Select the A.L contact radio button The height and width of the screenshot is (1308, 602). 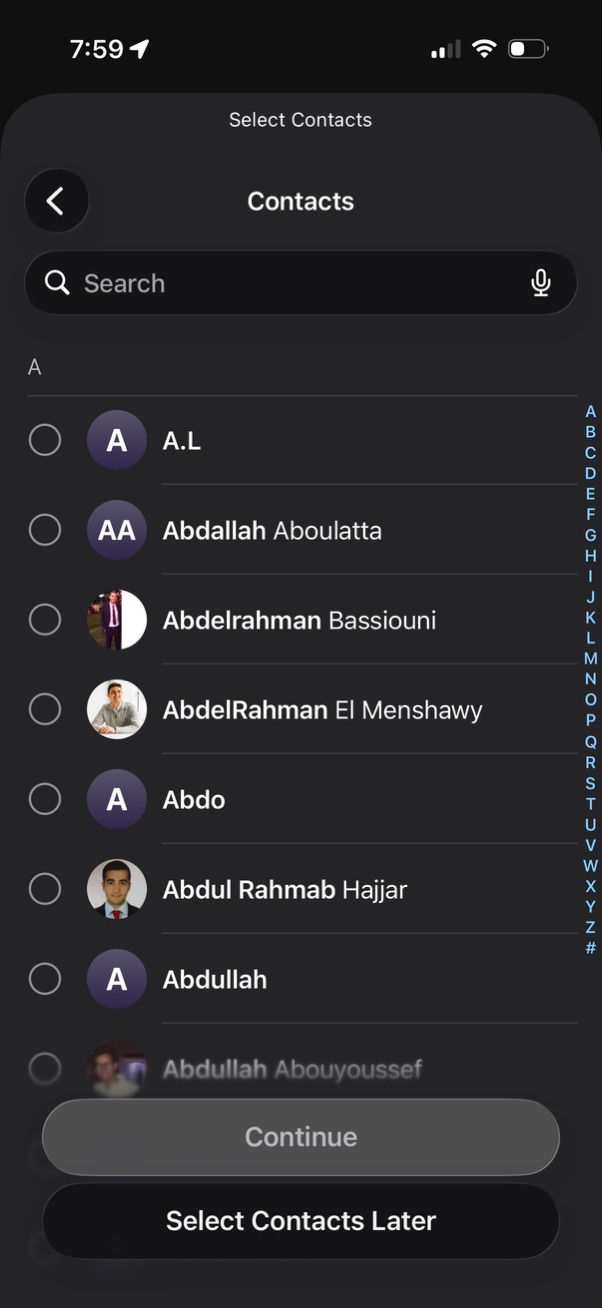[45, 440]
